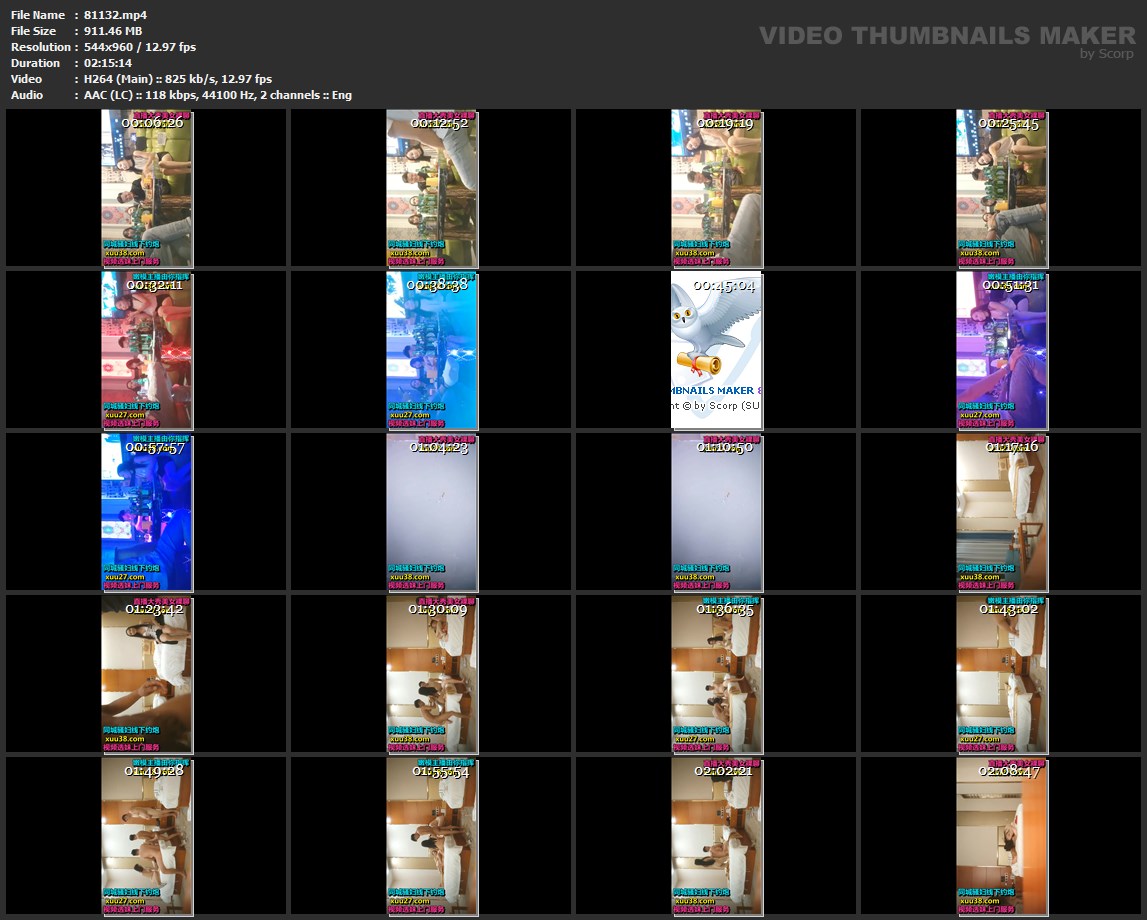Pick the grey frame at 01:10:50

coord(717,512)
